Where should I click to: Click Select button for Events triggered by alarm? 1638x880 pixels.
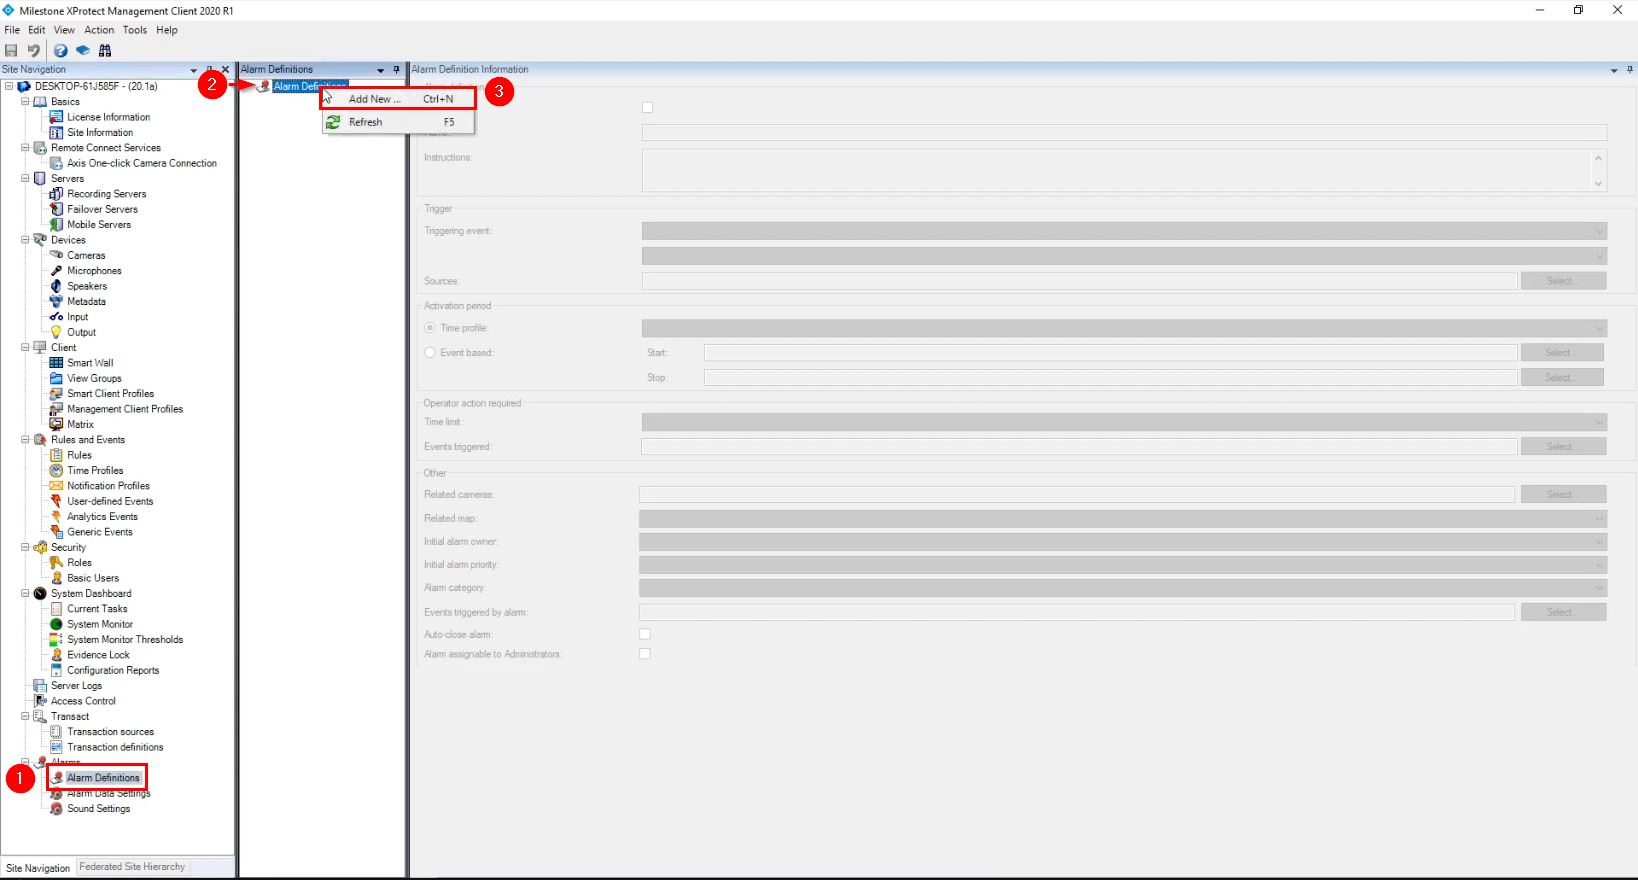(x=1564, y=612)
